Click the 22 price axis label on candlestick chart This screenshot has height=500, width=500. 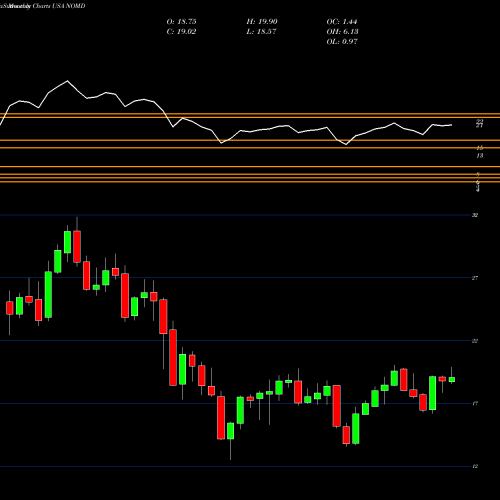[x=475, y=341]
